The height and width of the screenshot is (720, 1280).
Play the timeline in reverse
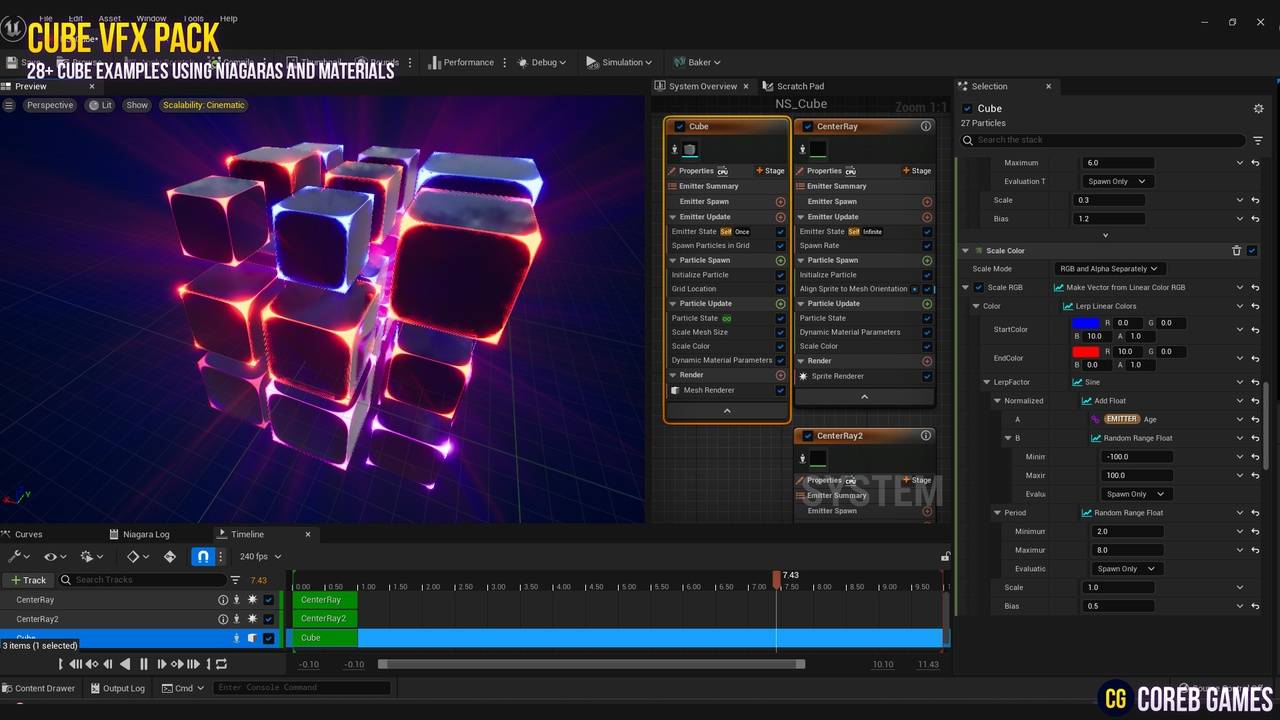[125, 664]
